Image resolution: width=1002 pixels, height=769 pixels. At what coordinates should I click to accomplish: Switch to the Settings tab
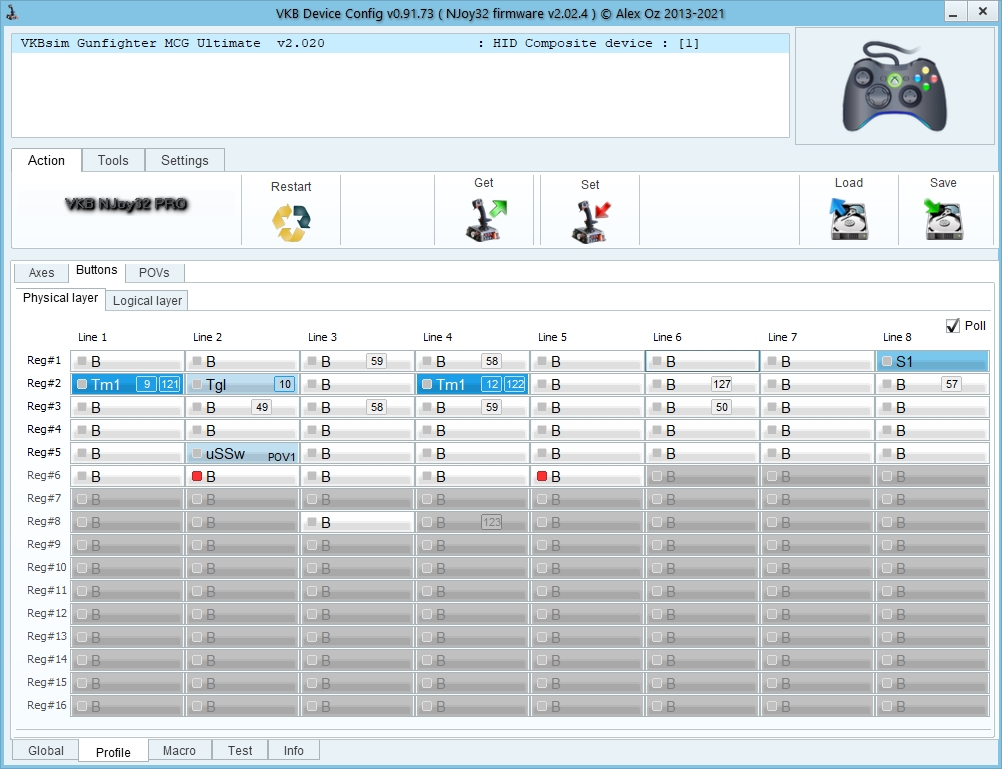185,160
